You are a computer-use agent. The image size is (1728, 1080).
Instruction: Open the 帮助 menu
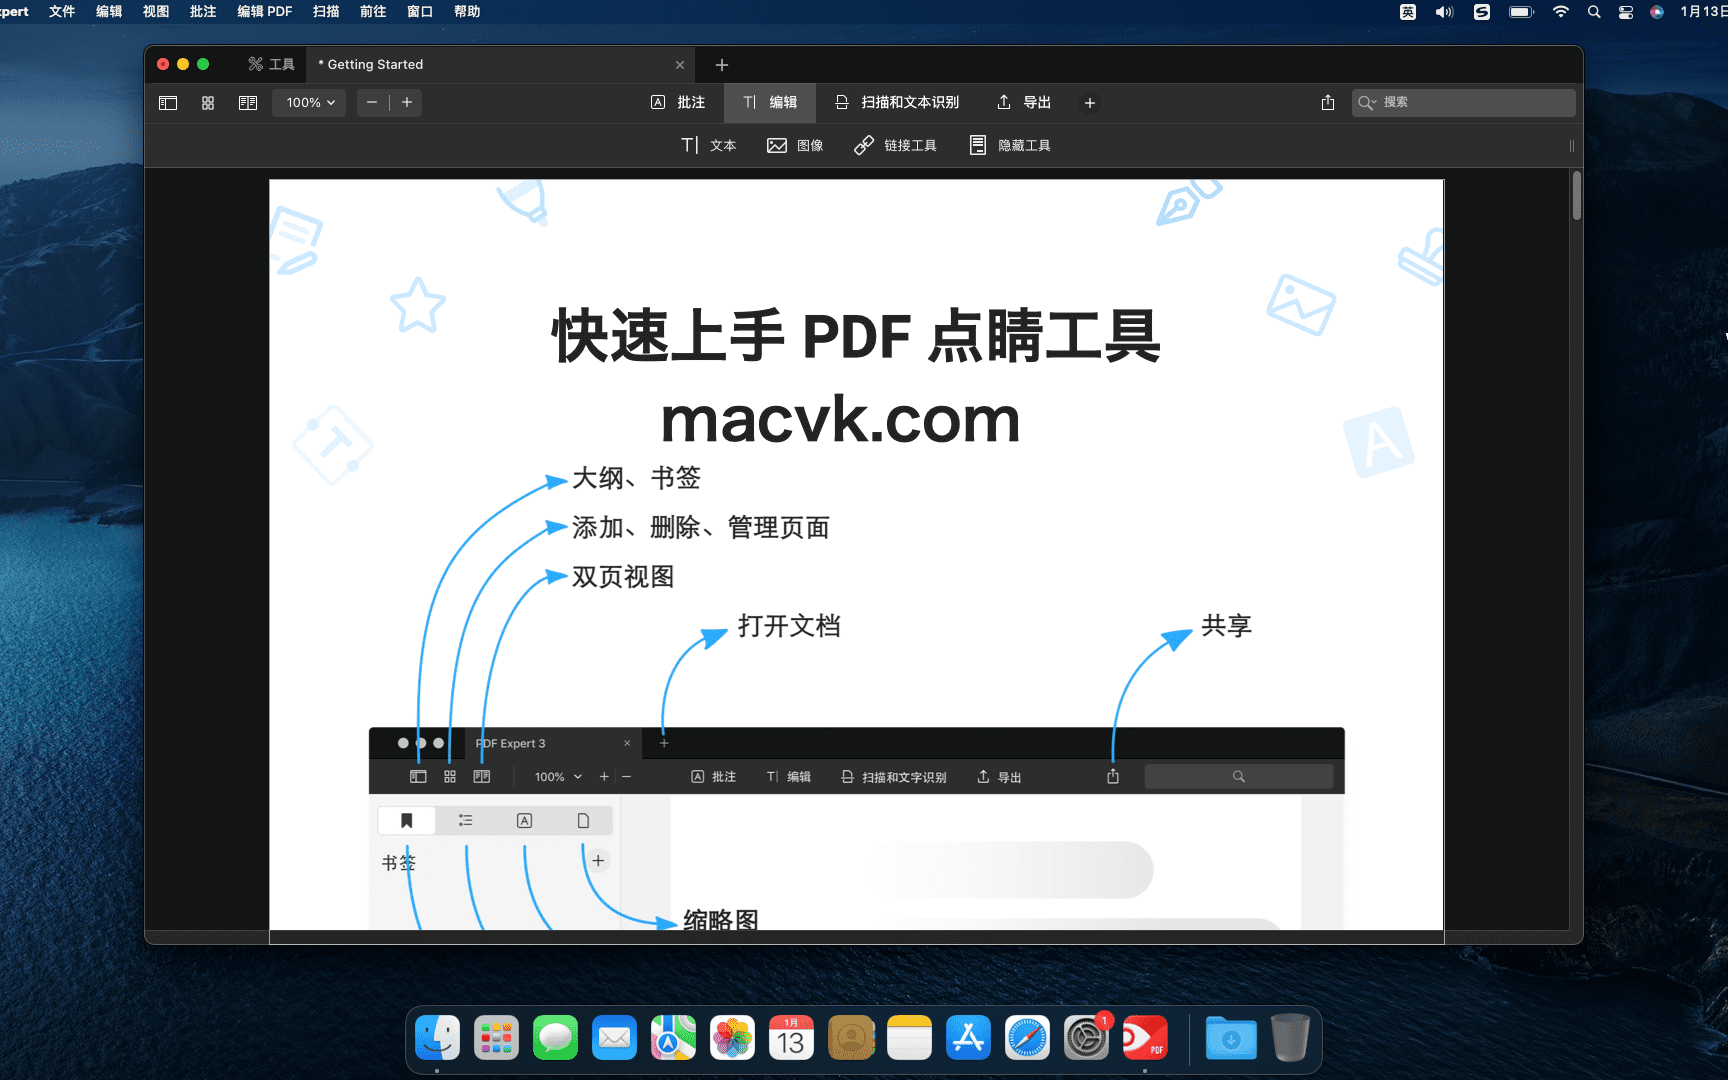point(467,12)
